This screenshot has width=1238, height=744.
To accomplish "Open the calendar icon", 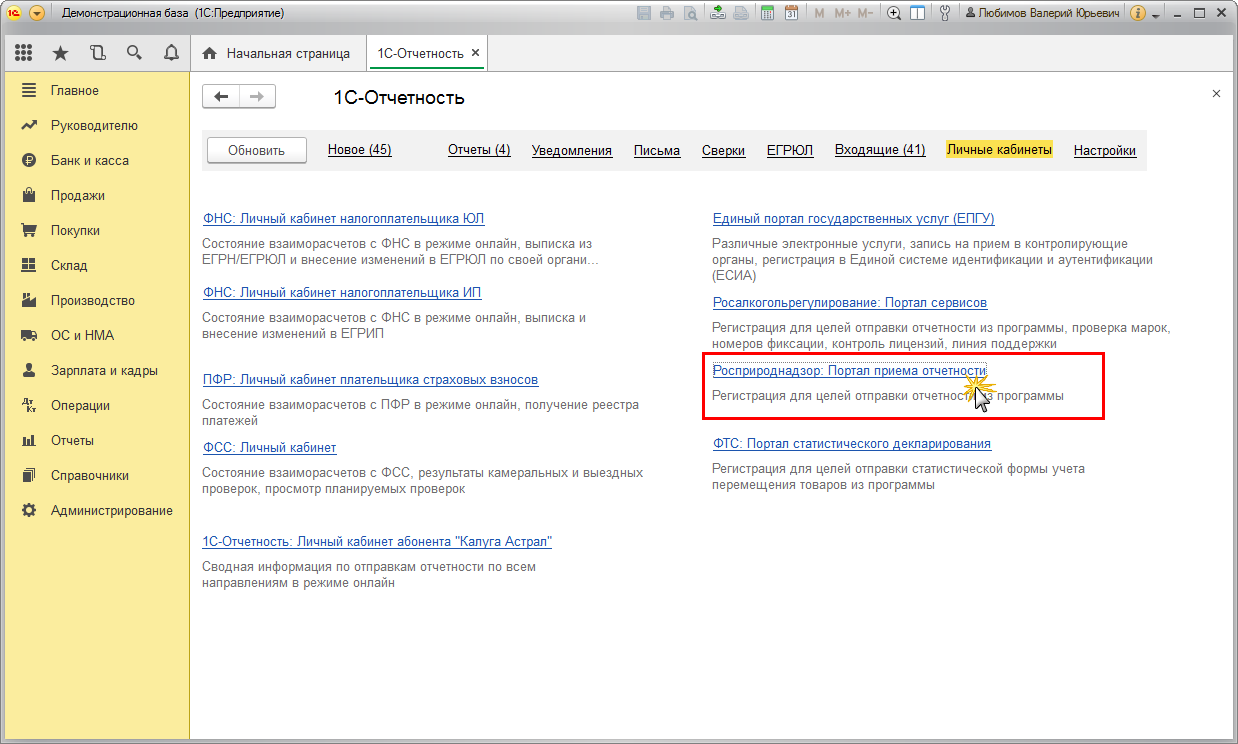I will click(791, 13).
